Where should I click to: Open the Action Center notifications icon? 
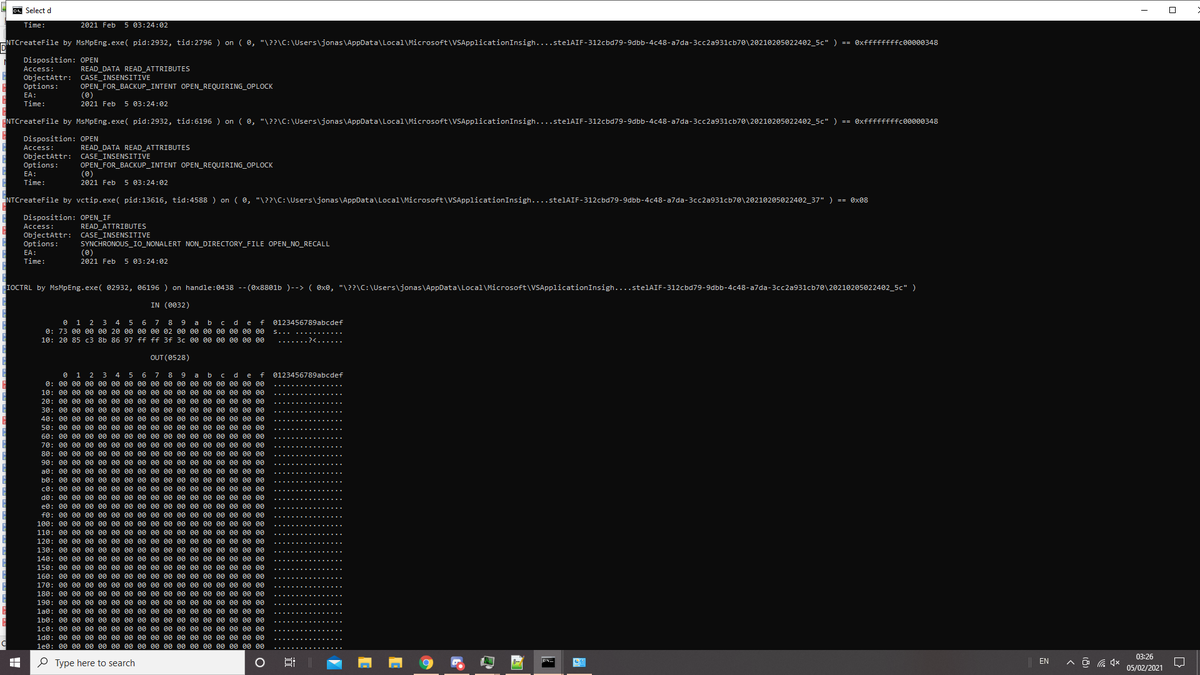coord(1180,662)
